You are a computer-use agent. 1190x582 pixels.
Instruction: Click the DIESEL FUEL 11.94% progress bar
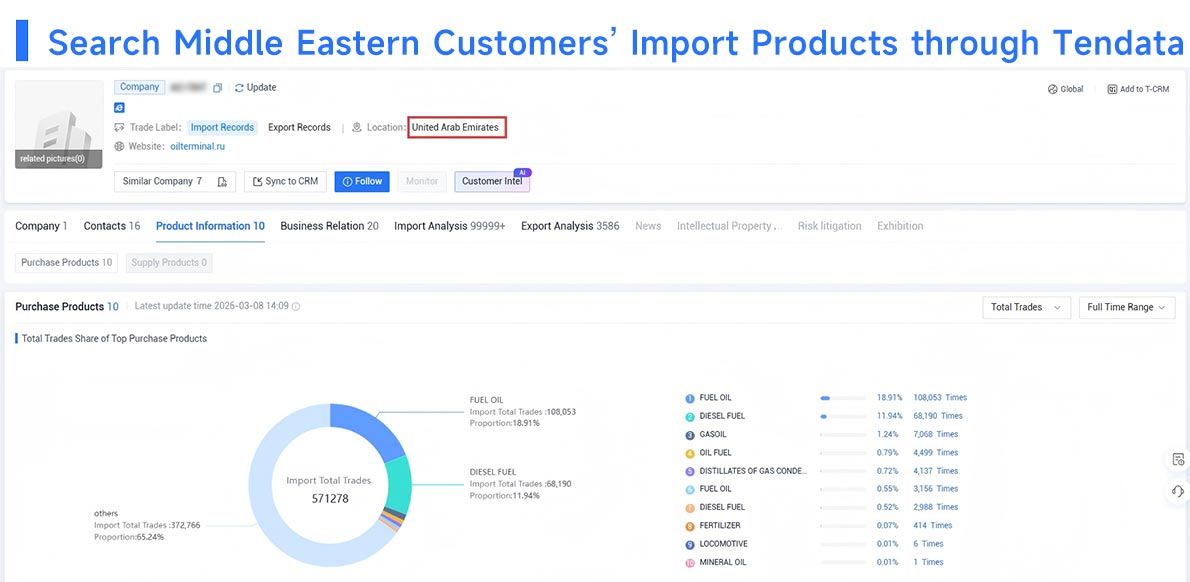pyautogui.click(x=843, y=417)
